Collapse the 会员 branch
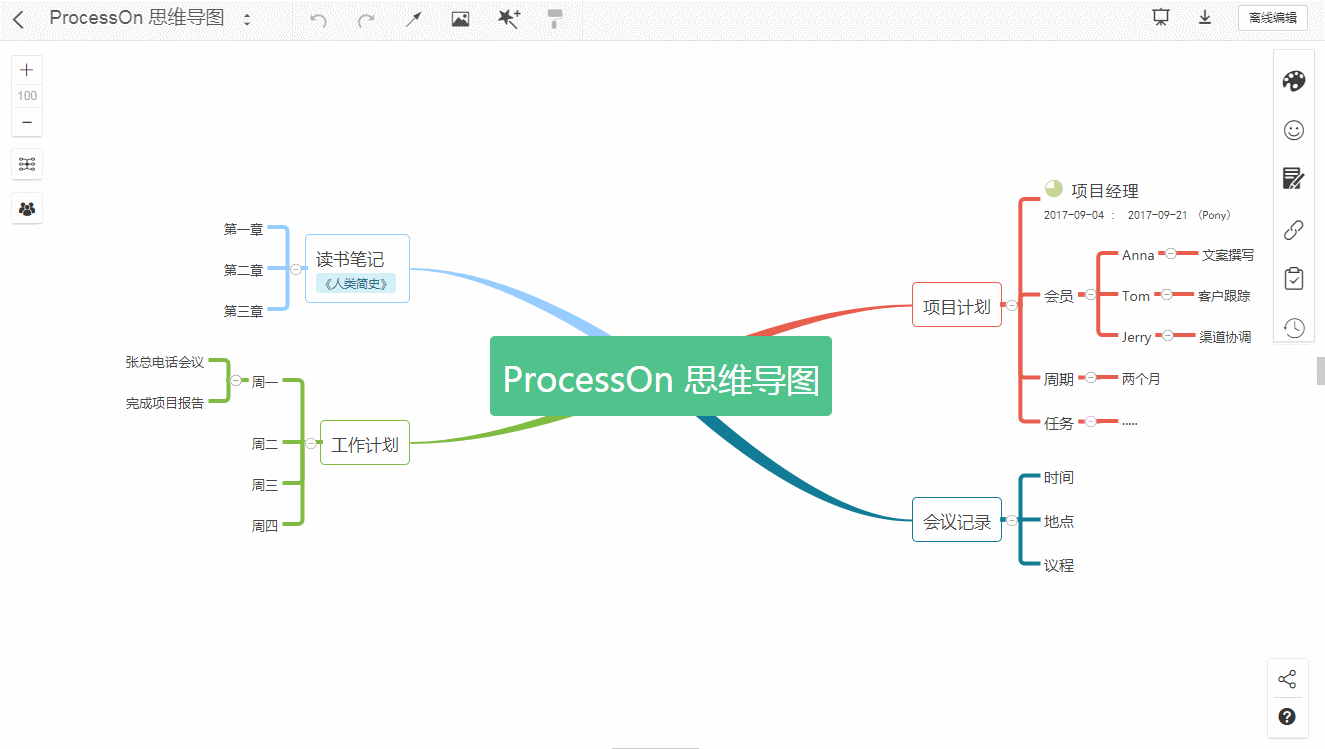Image resolution: width=1325 pixels, height=749 pixels. click(1090, 294)
